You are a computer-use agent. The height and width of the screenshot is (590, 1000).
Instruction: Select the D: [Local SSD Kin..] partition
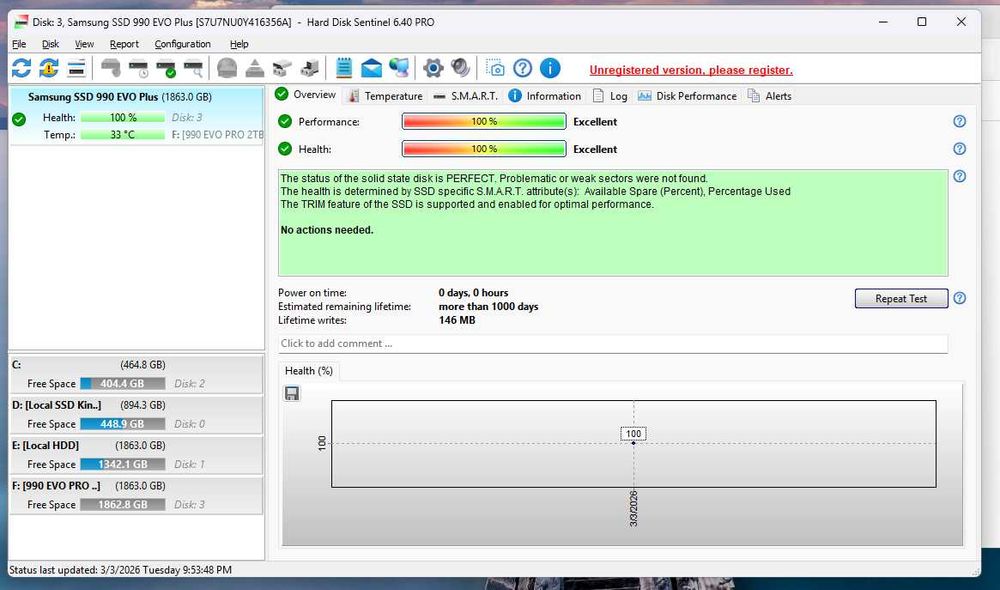136,414
